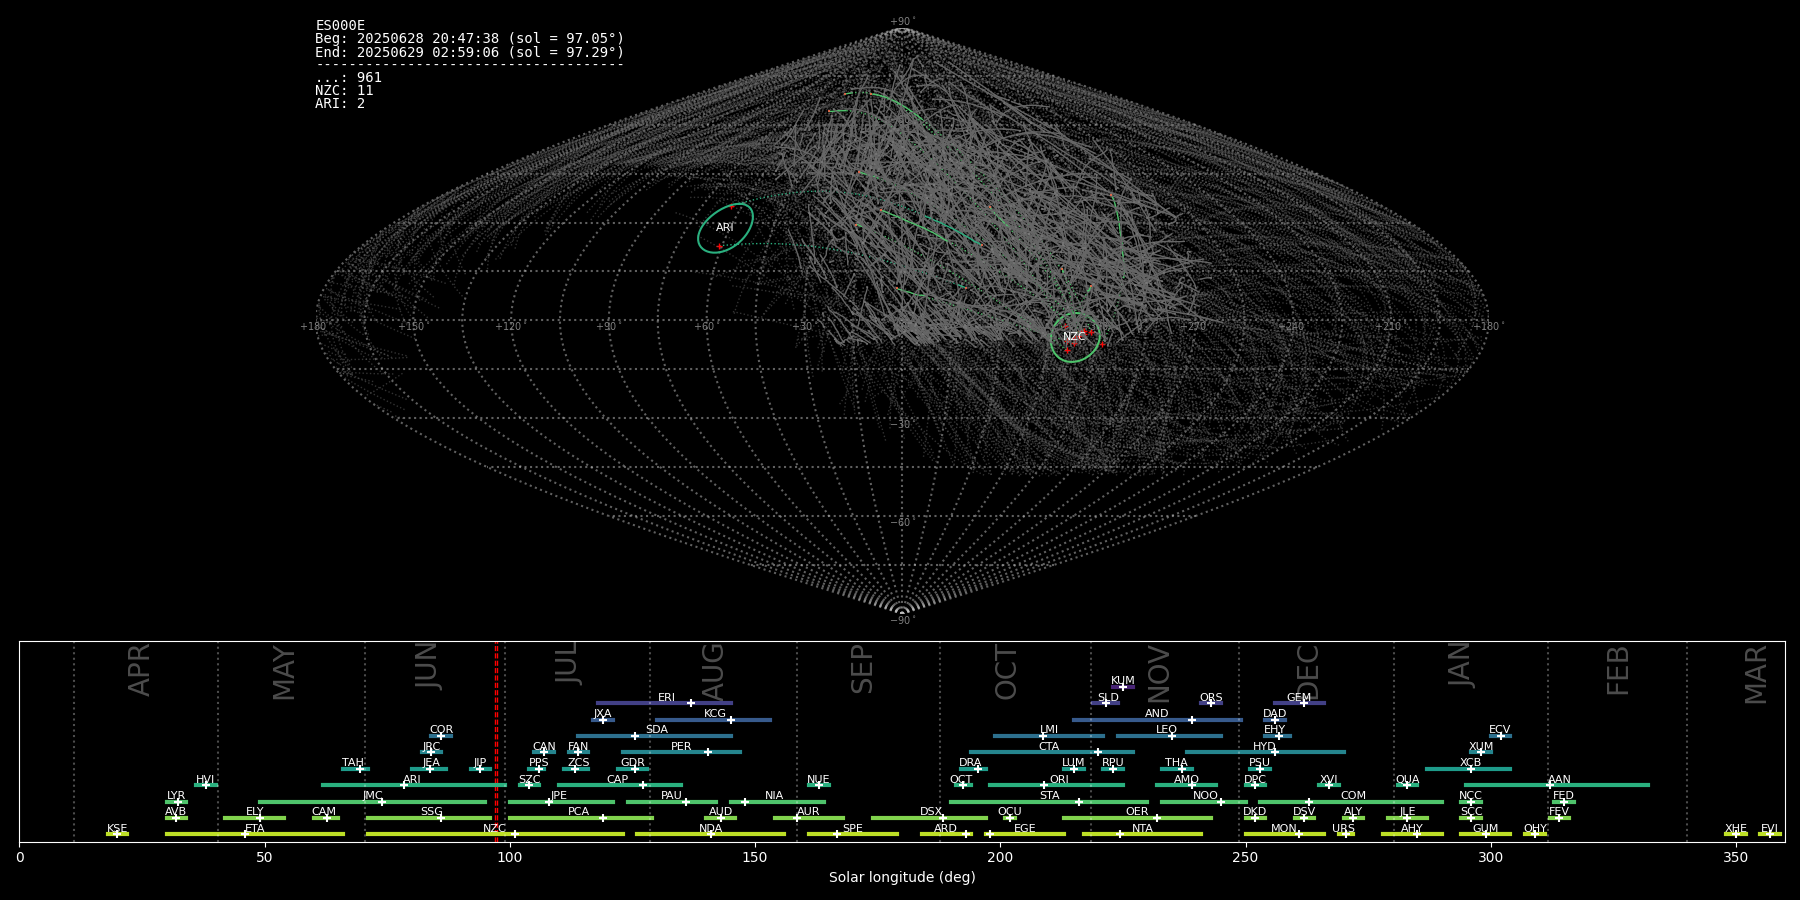Image resolution: width=1800 pixels, height=900 pixels.
Task: Click the URS shower label
Action: click(1343, 829)
